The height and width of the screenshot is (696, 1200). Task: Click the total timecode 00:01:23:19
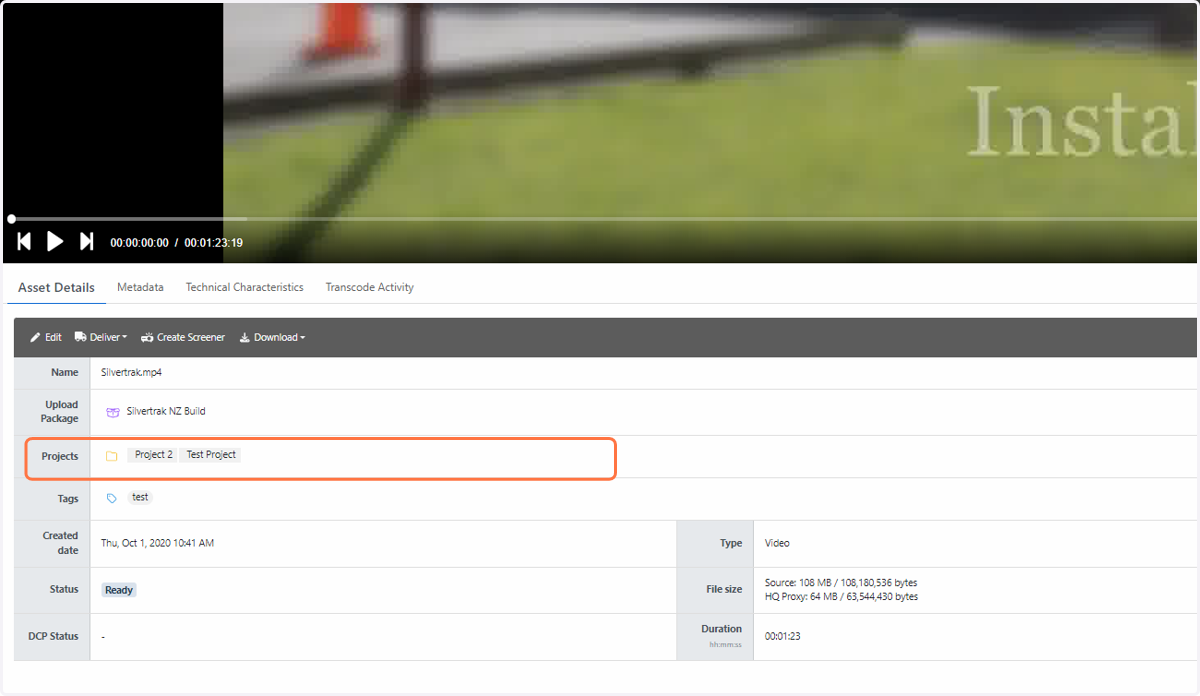[213, 243]
